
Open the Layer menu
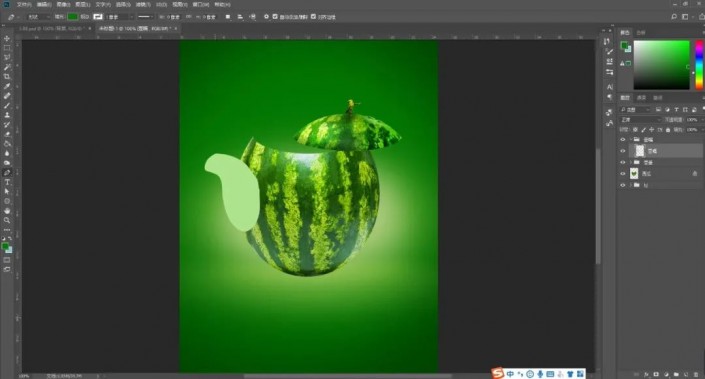[83, 4]
